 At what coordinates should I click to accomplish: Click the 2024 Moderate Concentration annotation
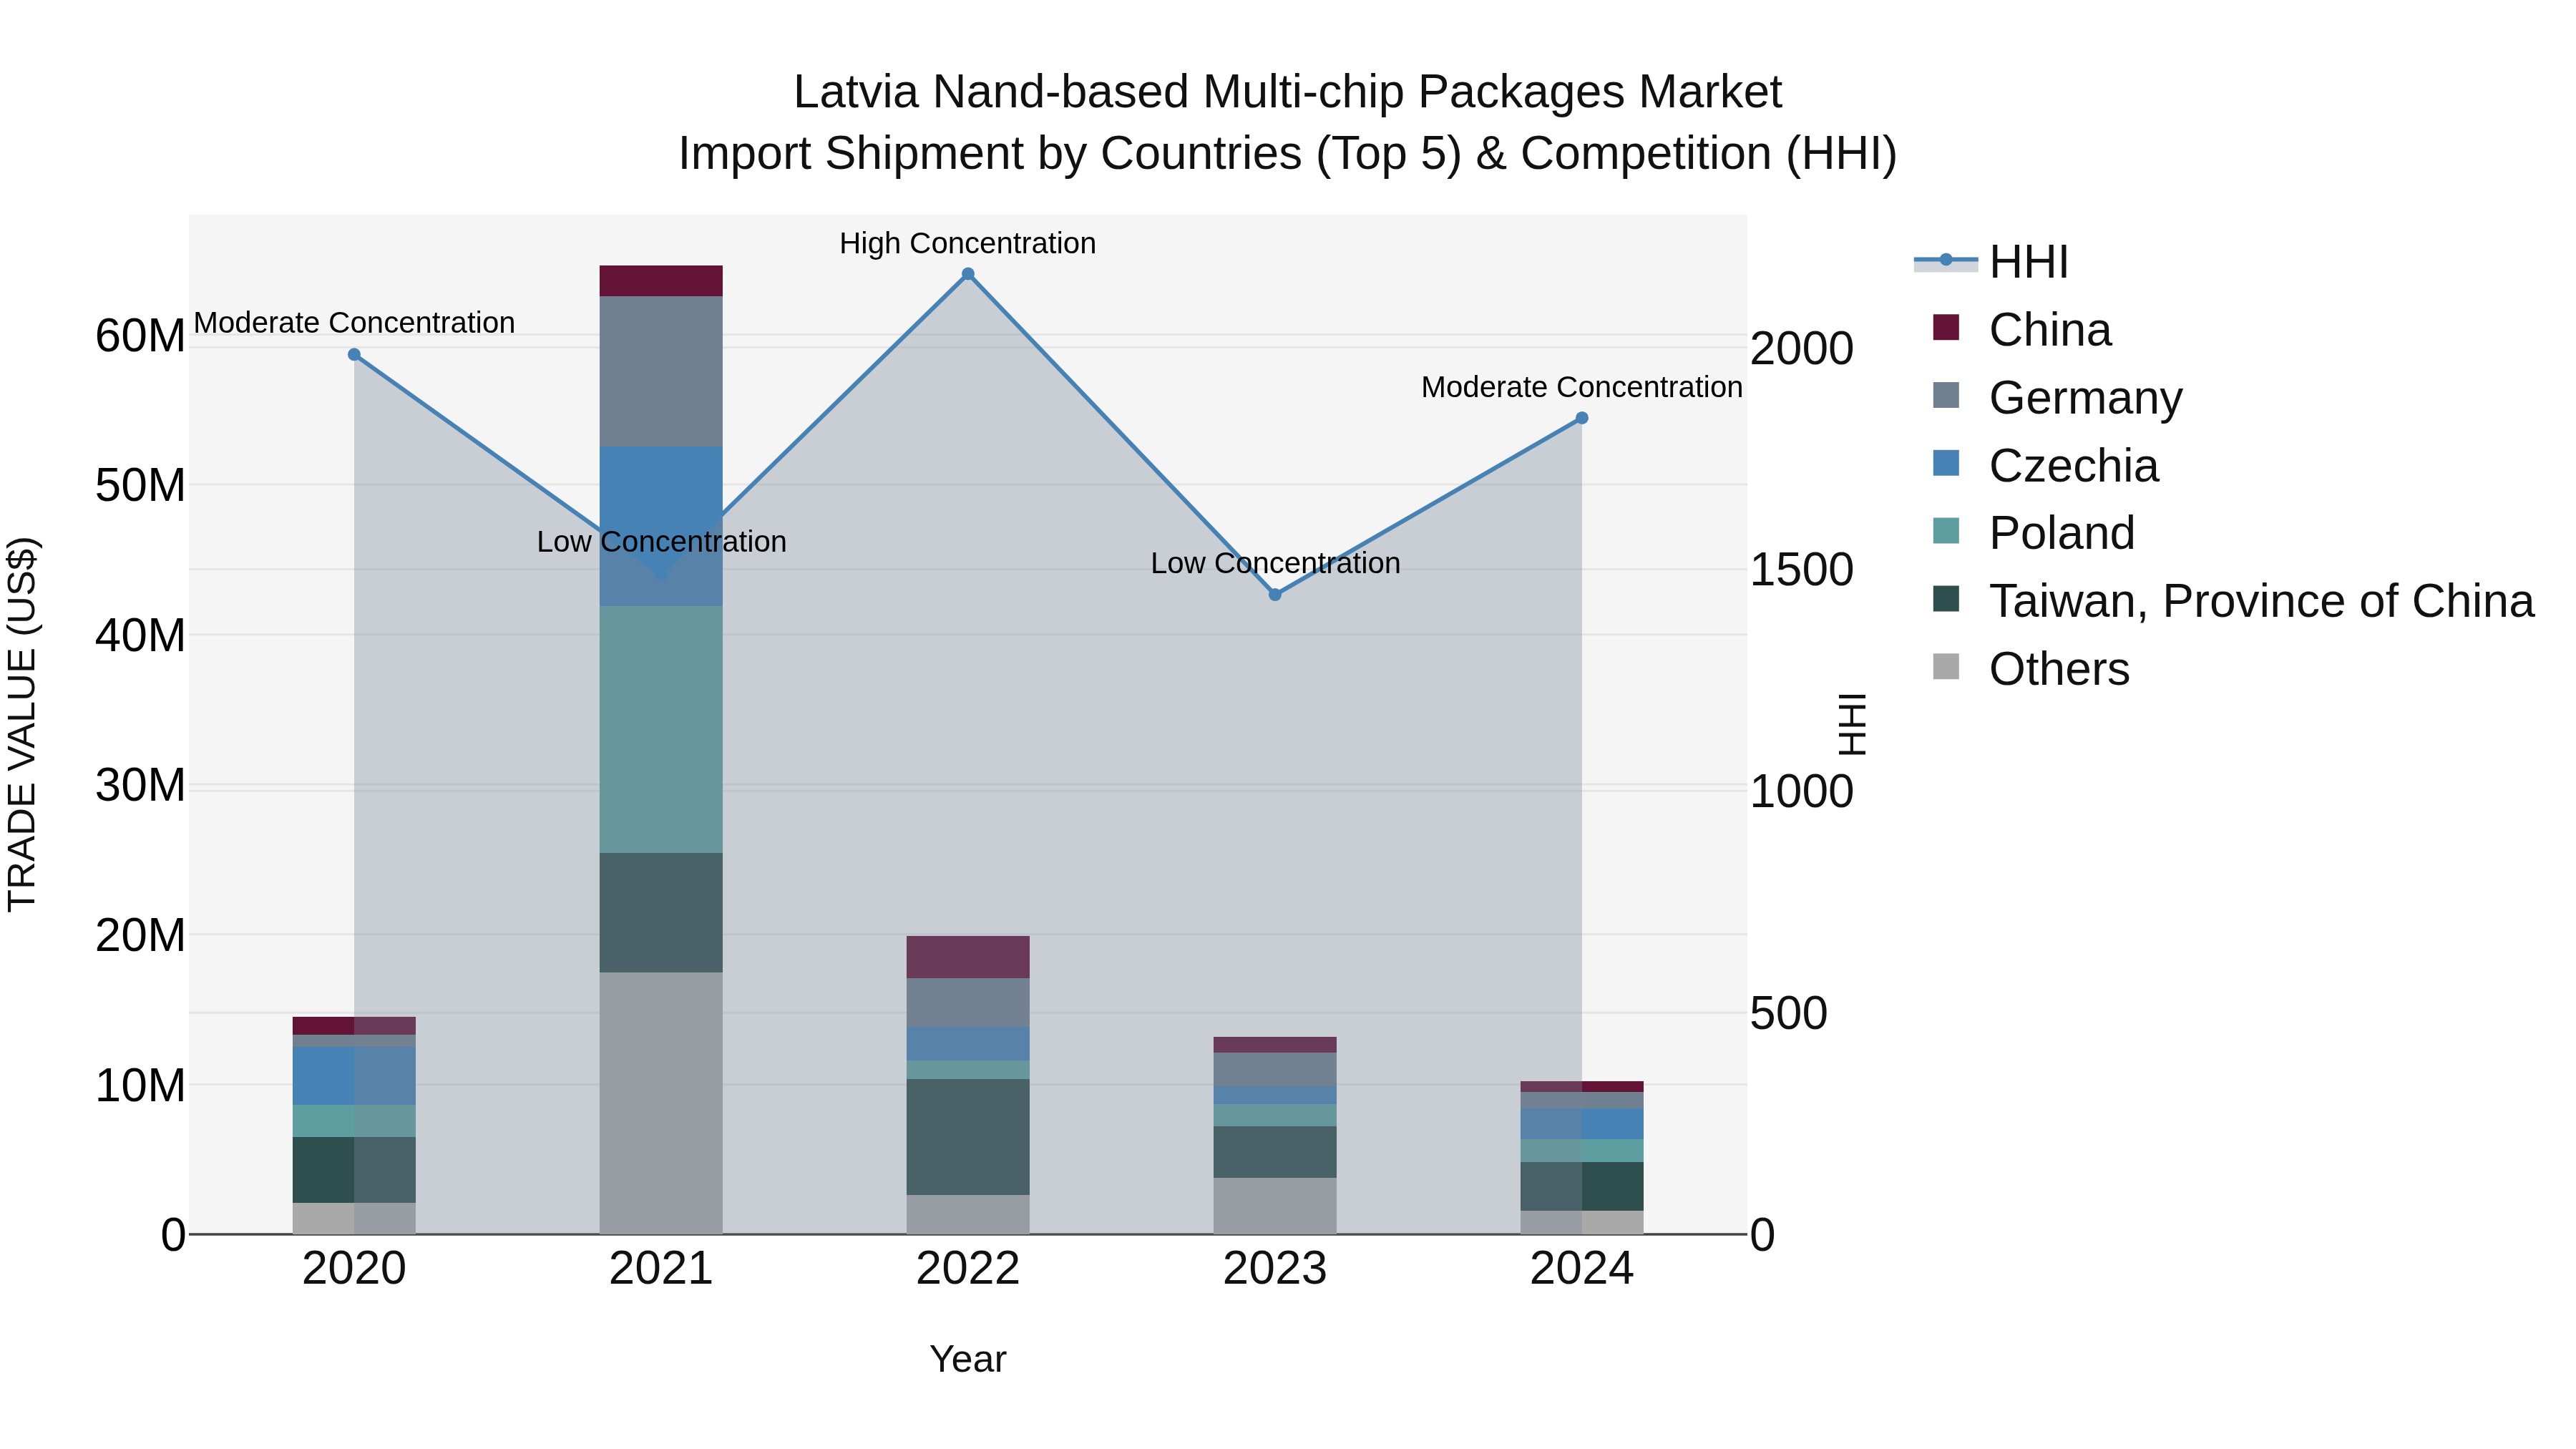(x=1582, y=387)
